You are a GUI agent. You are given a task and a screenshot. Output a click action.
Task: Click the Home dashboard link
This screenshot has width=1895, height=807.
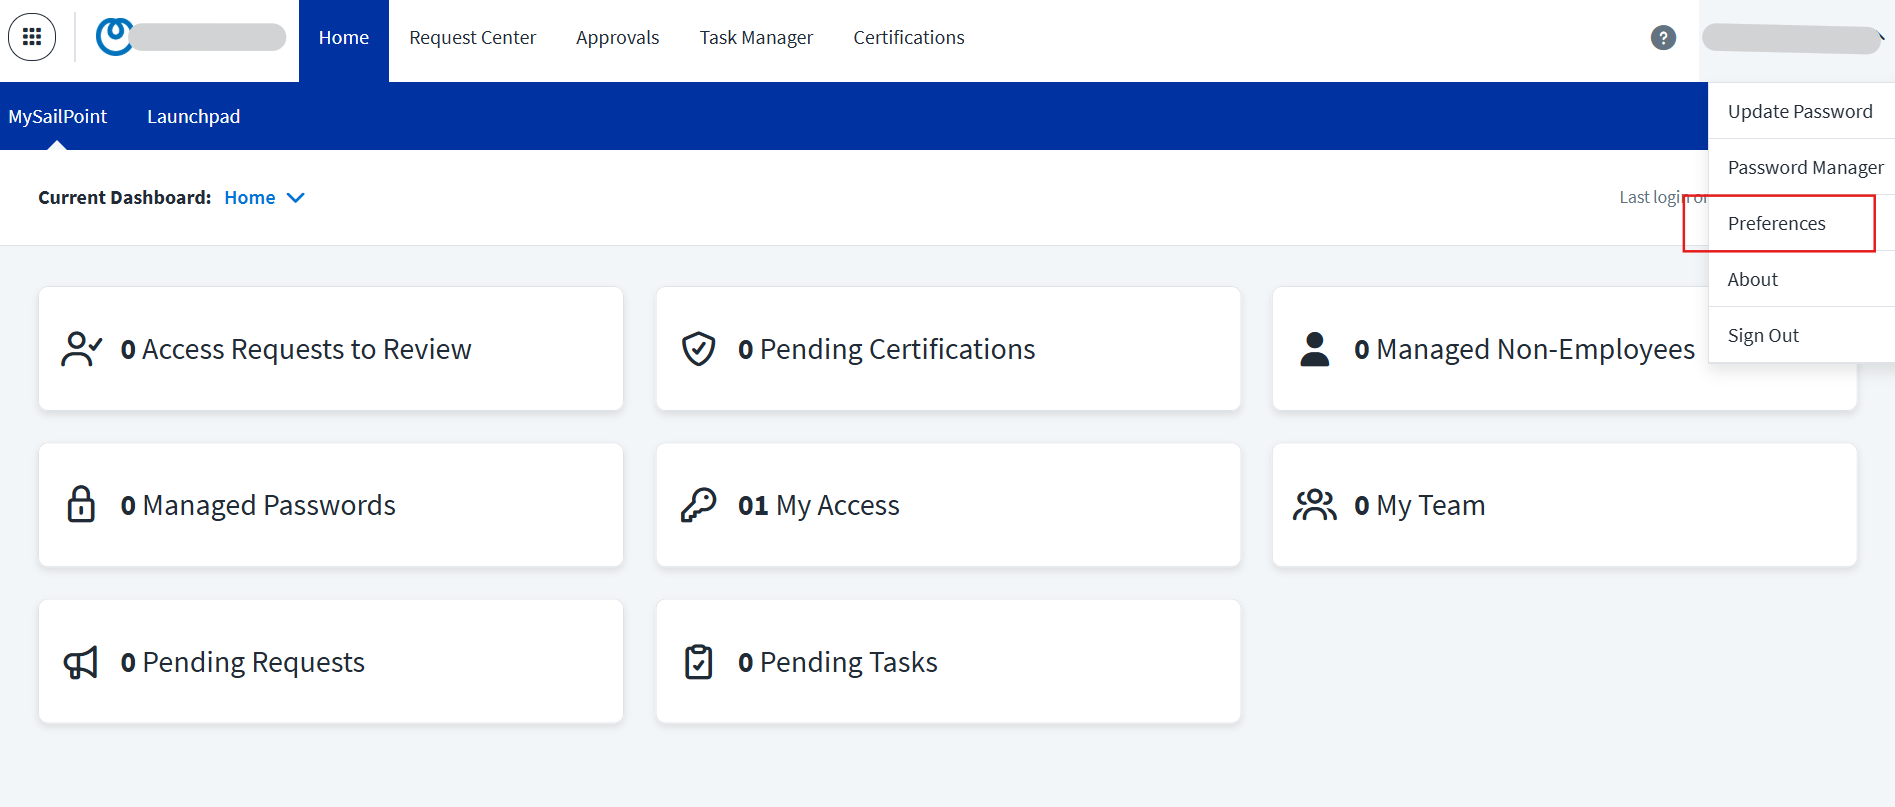[x=250, y=198]
